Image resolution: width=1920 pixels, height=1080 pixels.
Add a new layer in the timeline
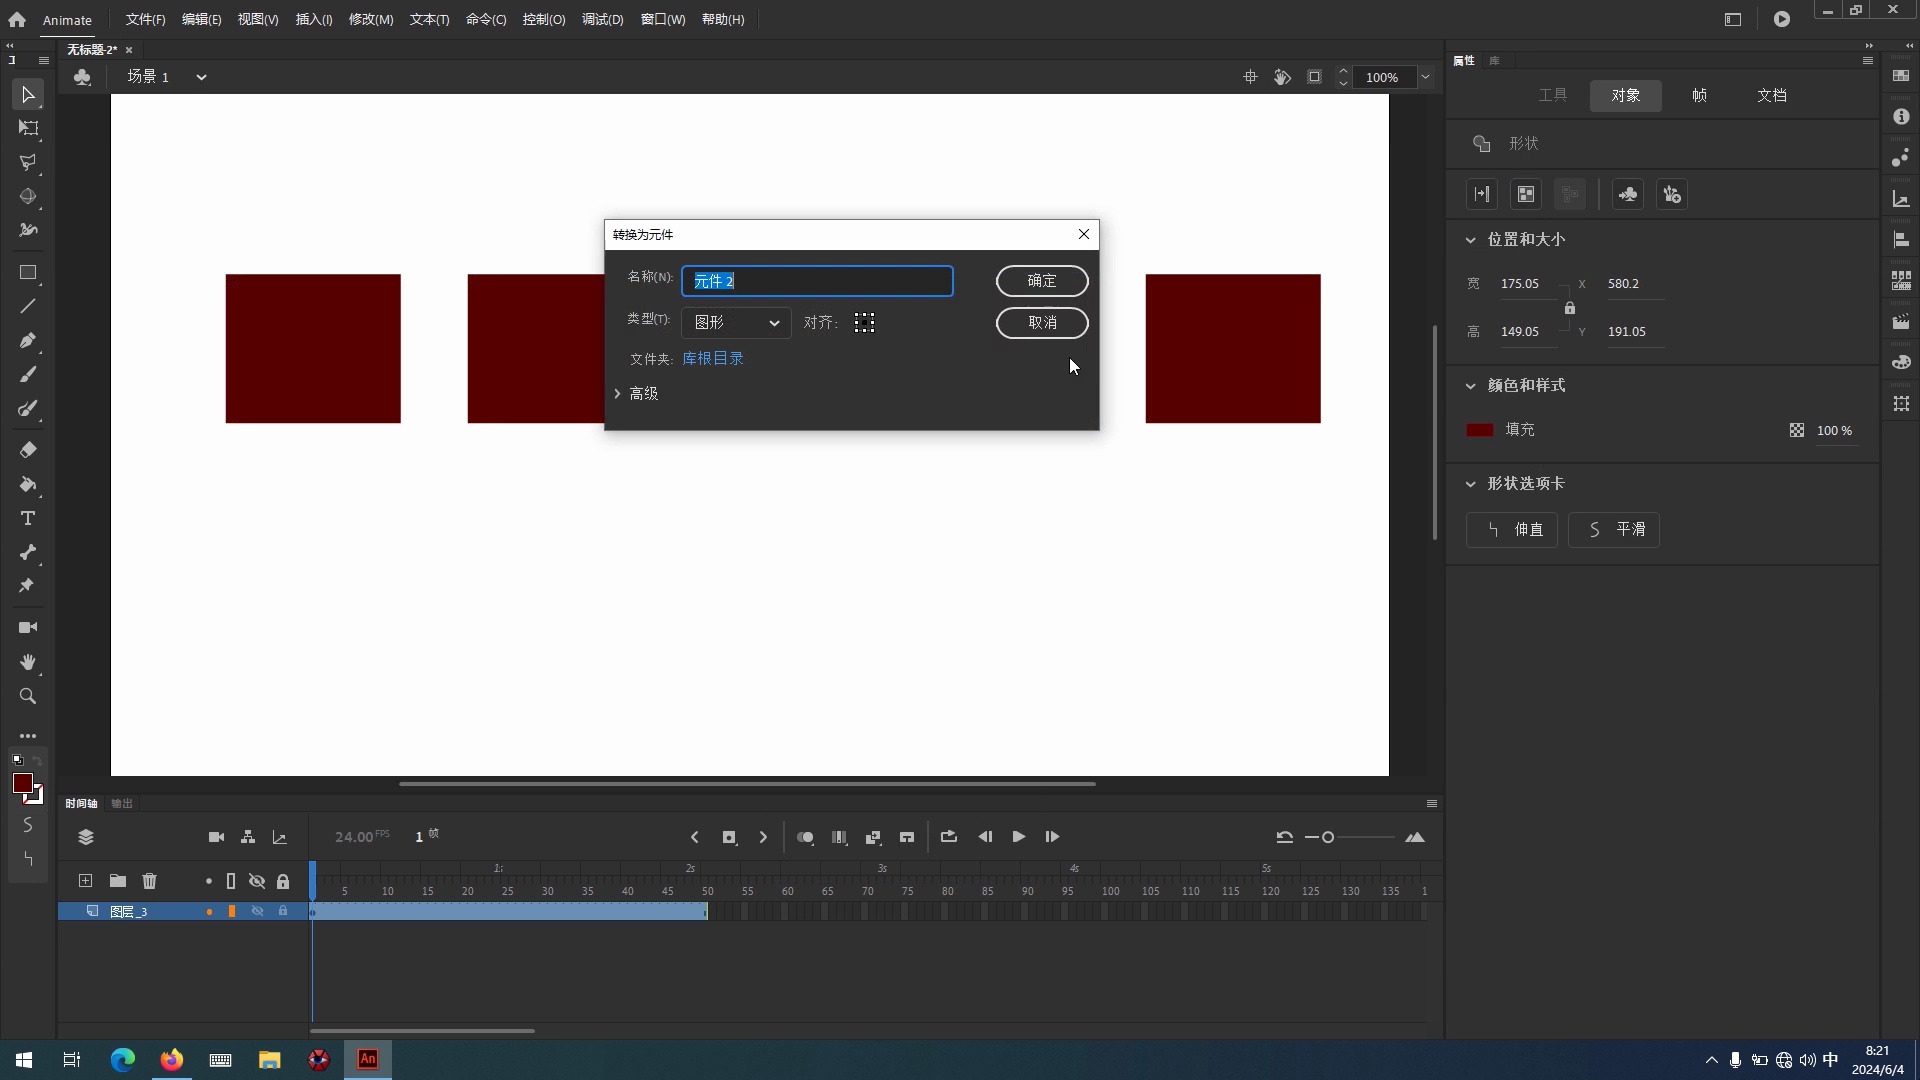click(x=85, y=881)
